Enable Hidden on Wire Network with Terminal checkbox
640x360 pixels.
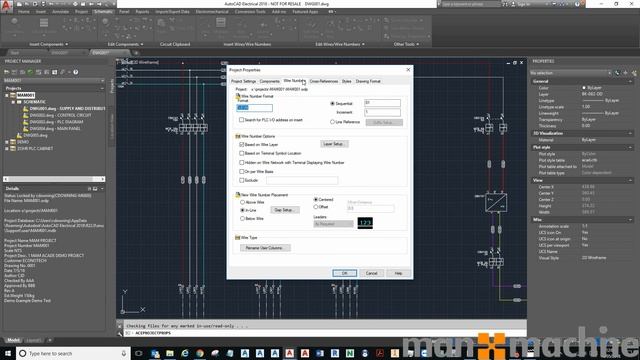242,162
